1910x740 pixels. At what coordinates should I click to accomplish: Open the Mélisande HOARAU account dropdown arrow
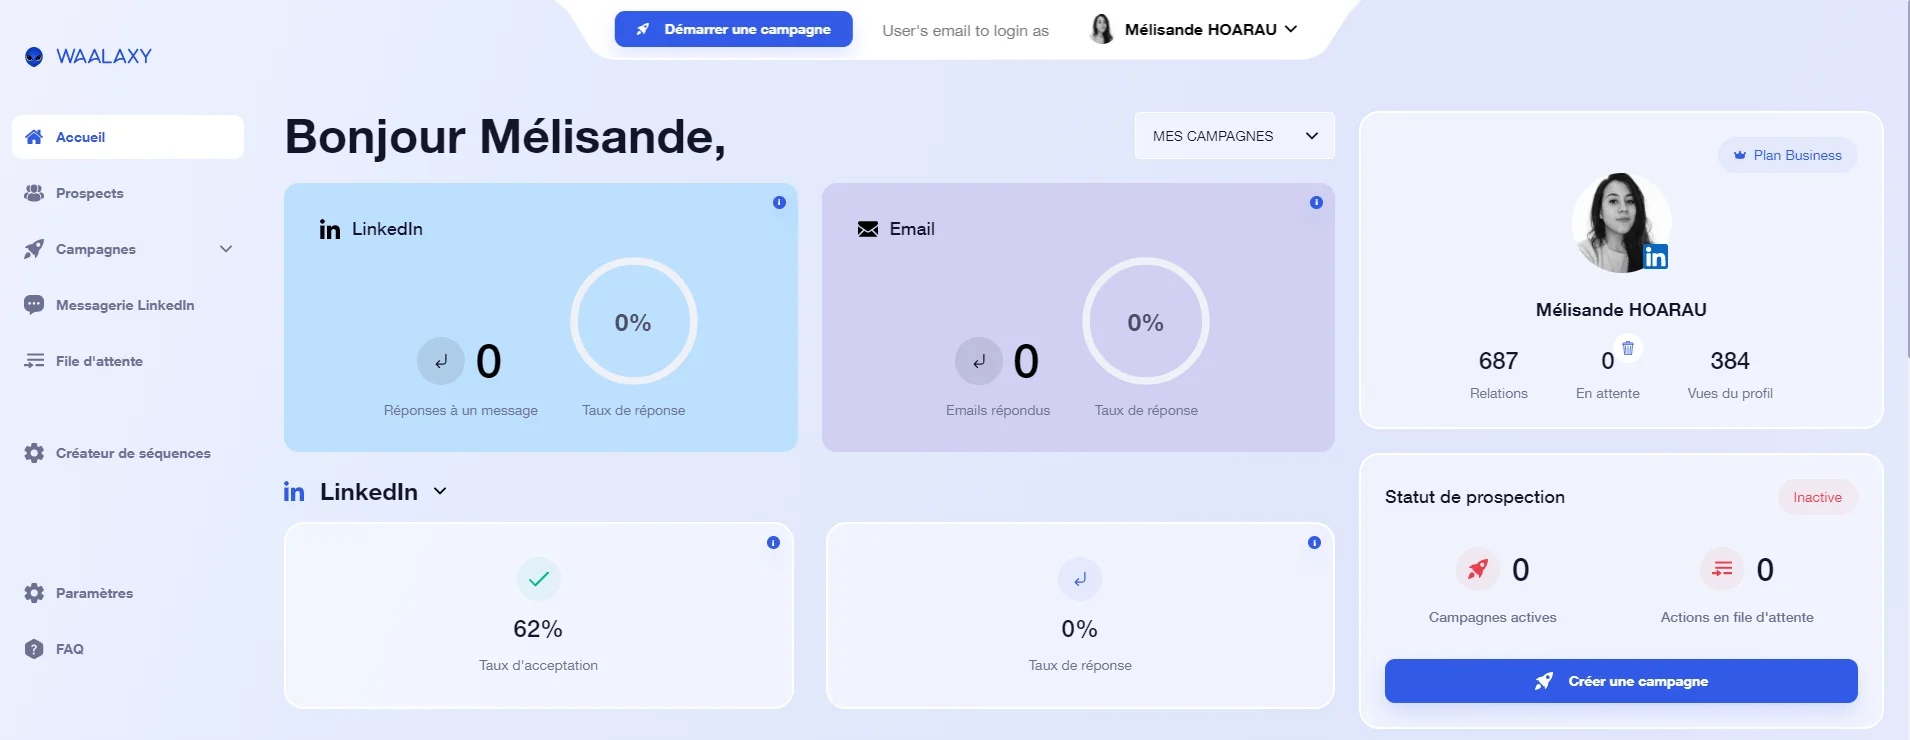(1291, 29)
